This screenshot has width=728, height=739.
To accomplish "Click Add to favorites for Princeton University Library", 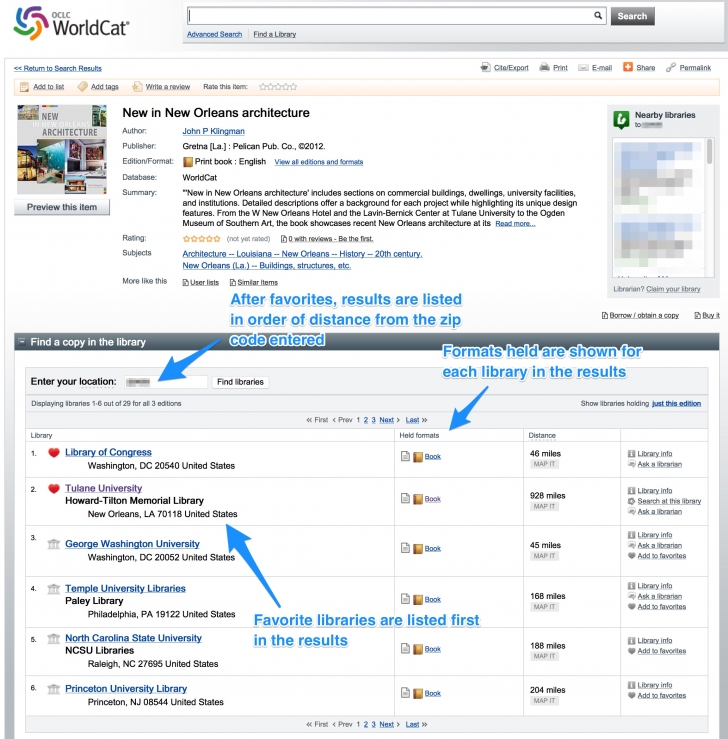I will pos(662,695).
